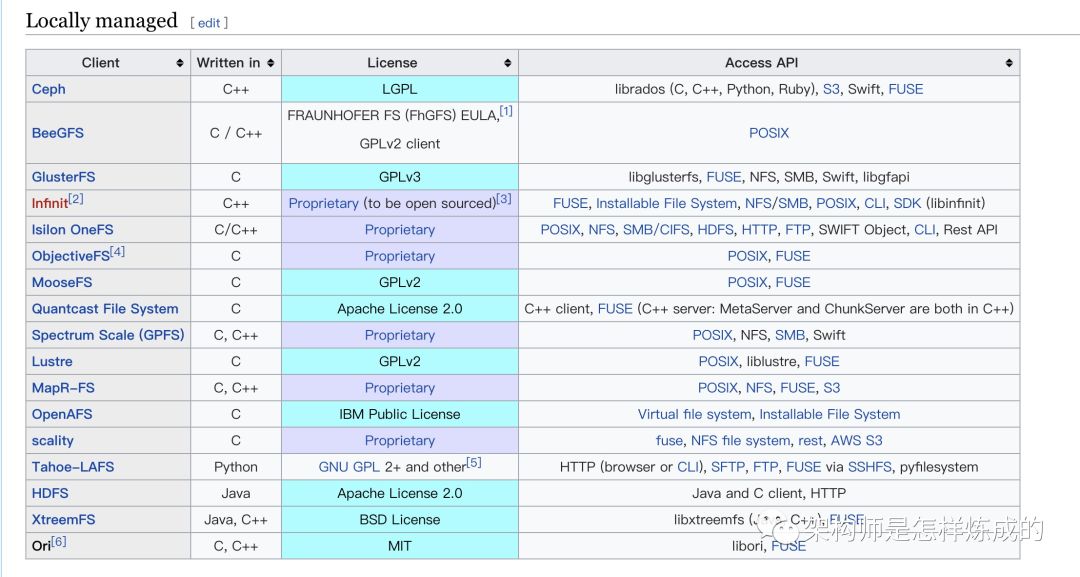This screenshot has height=577, width=1080.
Task: Open the SMB link in Spectrum Scale row
Action: (x=790, y=335)
